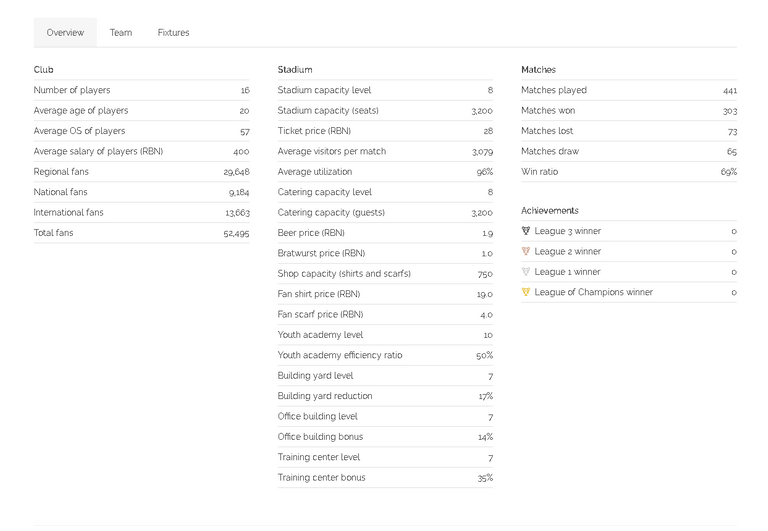Click the Ticket price (RBN) label
The width and height of the screenshot is (768, 531).
[314, 131]
